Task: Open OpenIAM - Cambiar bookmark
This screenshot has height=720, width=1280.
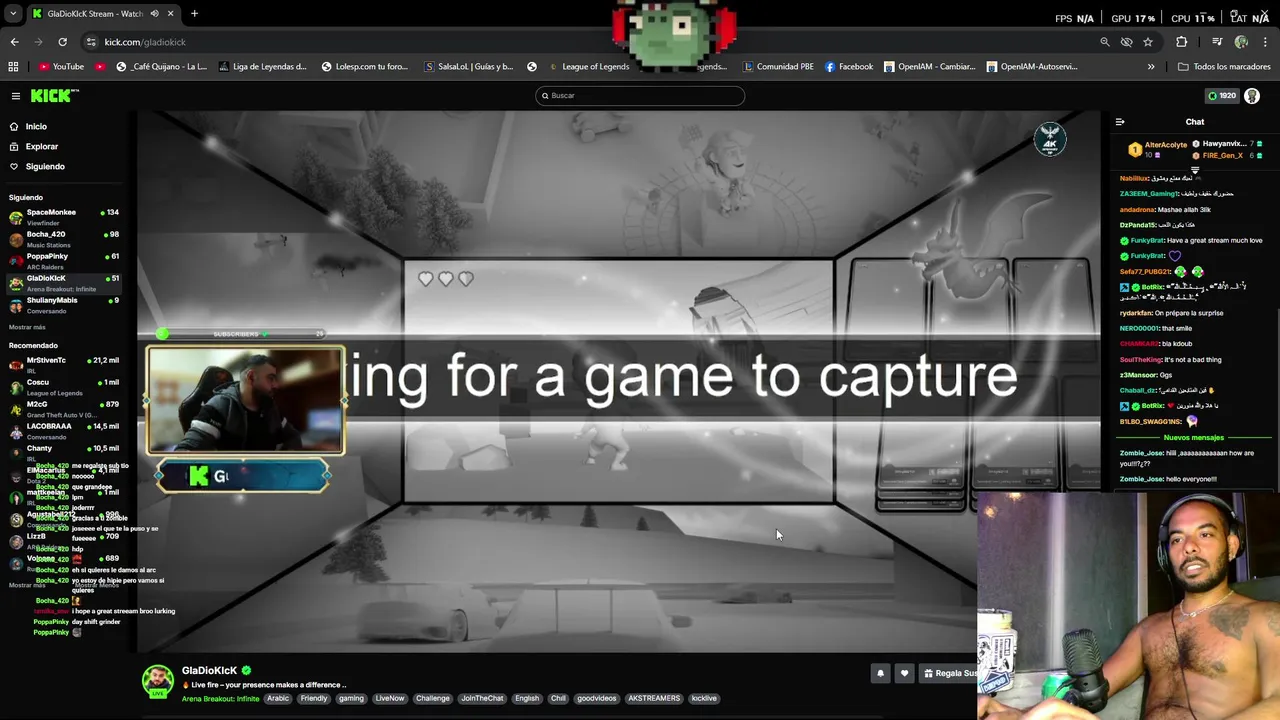Action: pyautogui.click(x=929, y=67)
